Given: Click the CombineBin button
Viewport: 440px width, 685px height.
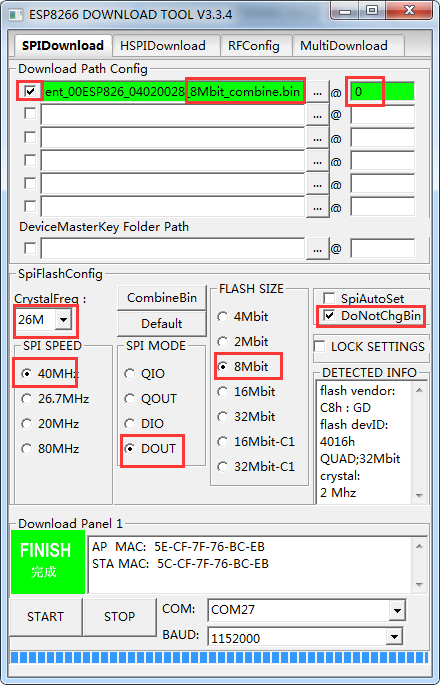Looking at the screenshot, I should tap(162, 298).
